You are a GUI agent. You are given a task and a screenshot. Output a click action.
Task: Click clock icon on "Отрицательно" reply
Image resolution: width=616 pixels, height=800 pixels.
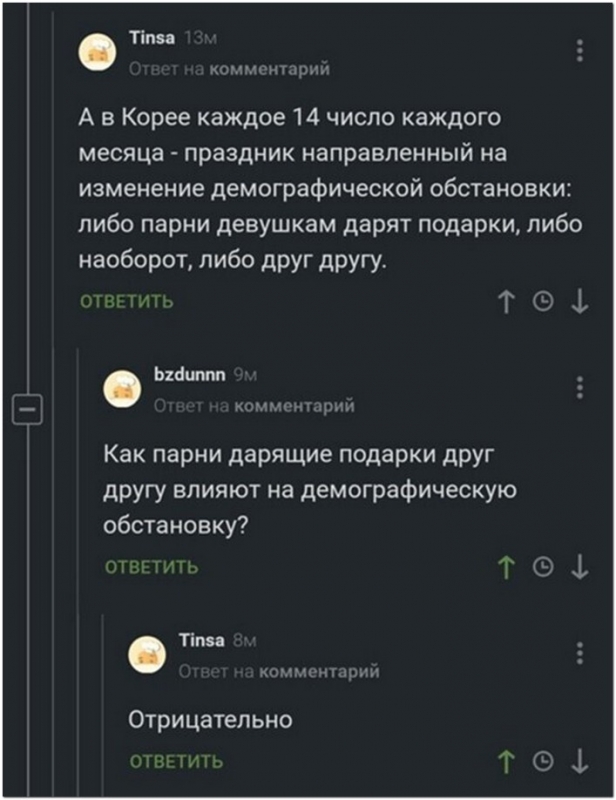546,761
